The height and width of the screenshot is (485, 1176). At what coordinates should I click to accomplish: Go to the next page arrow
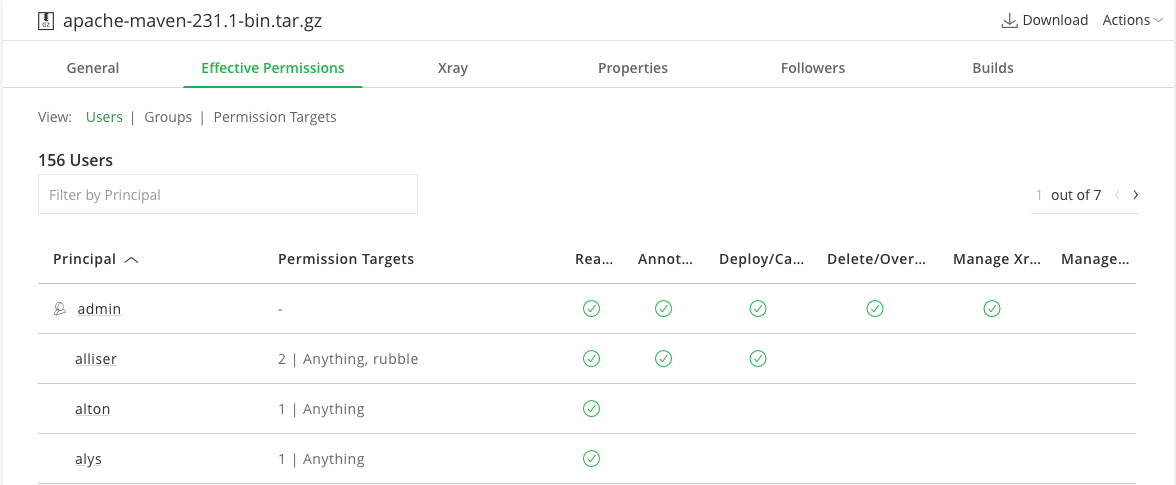coord(1136,195)
